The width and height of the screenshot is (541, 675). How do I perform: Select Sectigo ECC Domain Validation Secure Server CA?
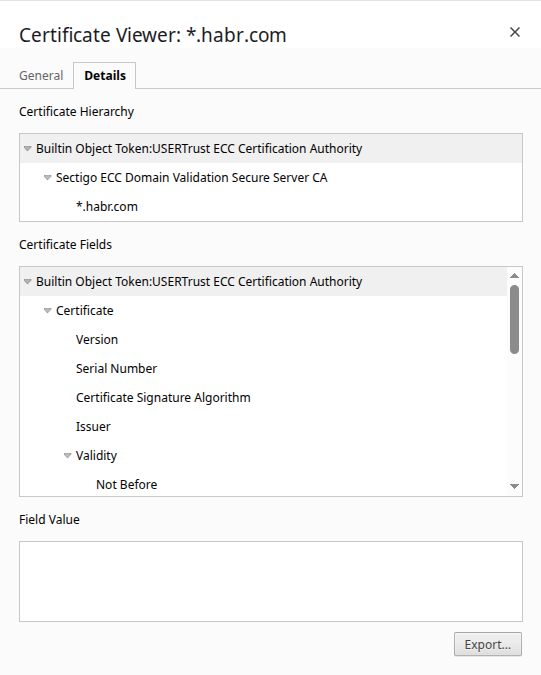click(271, 177)
